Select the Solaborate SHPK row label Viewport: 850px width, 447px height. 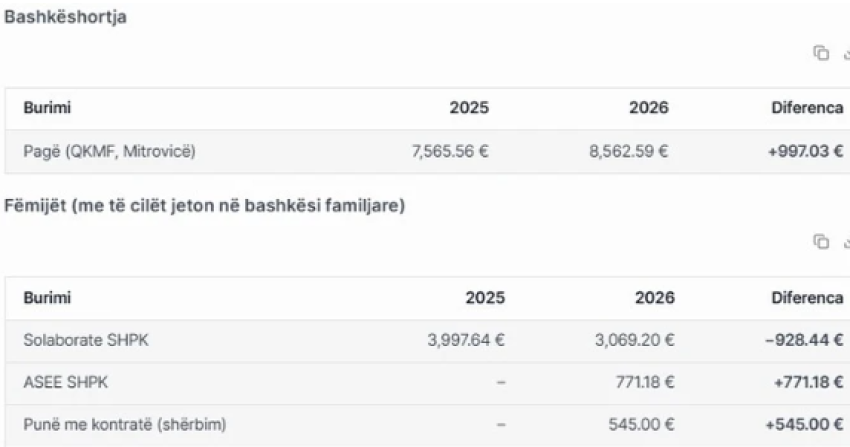(80, 340)
